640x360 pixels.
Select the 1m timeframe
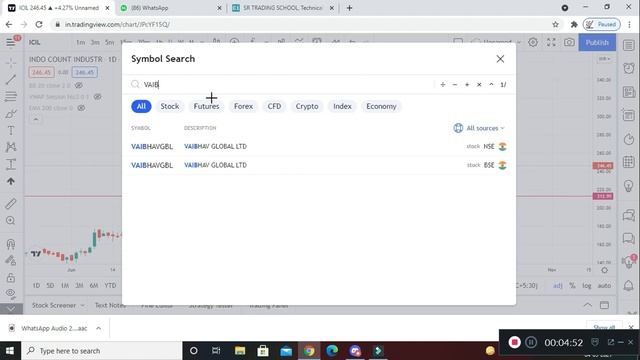click(x=80, y=42)
